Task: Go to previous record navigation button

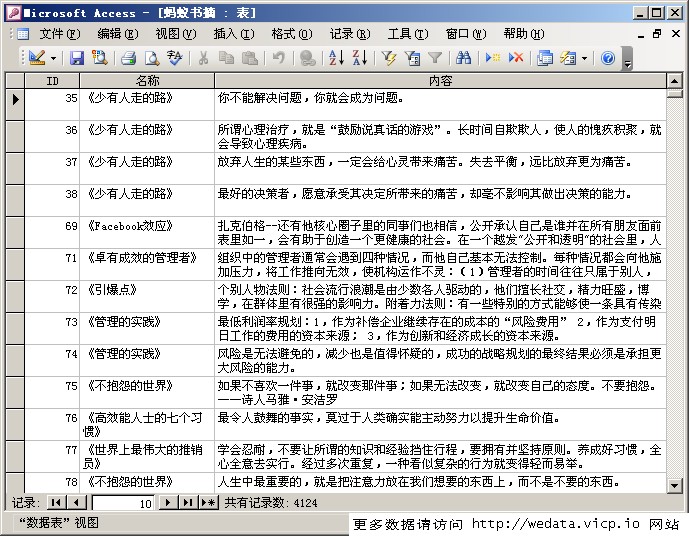Action: [x=76, y=502]
